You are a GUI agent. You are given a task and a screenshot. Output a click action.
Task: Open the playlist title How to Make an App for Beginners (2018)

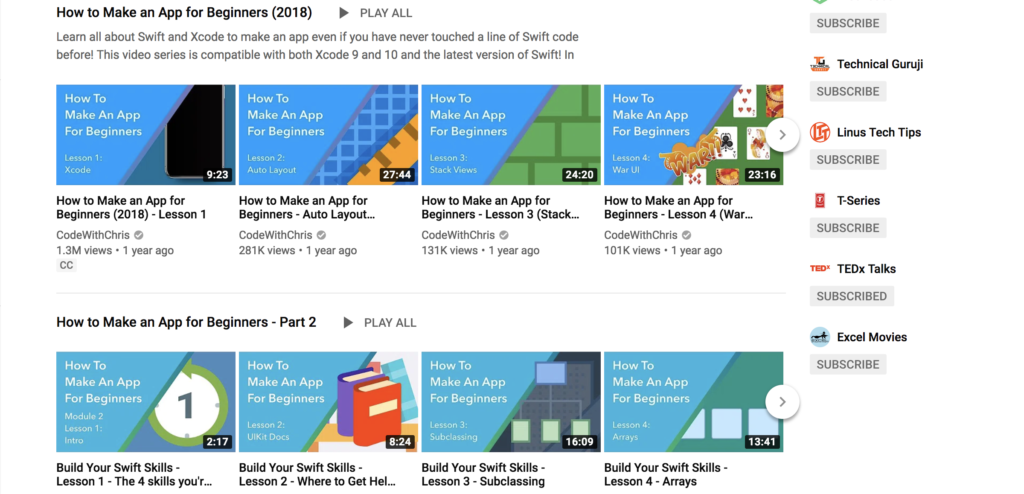(184, 12)
